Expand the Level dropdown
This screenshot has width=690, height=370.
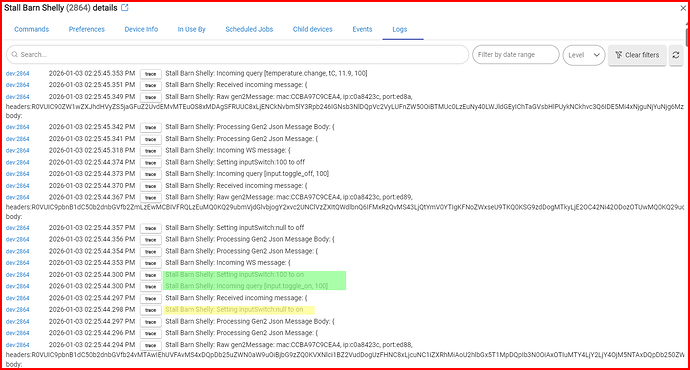(x=584, y=55)
